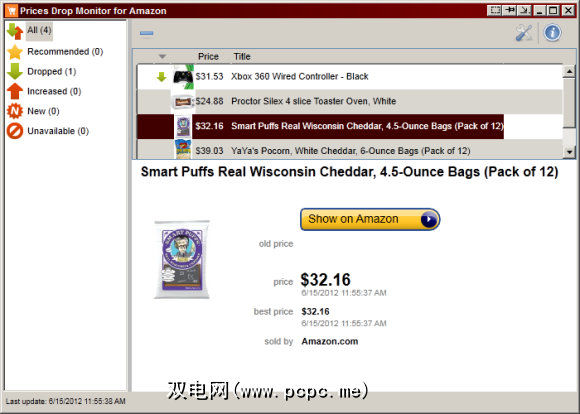
Task: Sort list by Title column
Action: click(x=242, y=57)
